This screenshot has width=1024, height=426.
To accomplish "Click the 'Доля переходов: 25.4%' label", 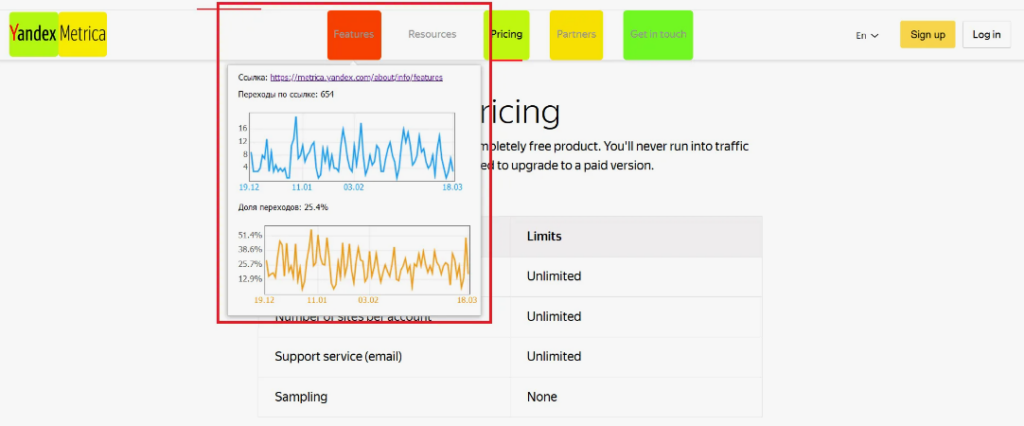I will pyautogui.click(x=283, y=207).
